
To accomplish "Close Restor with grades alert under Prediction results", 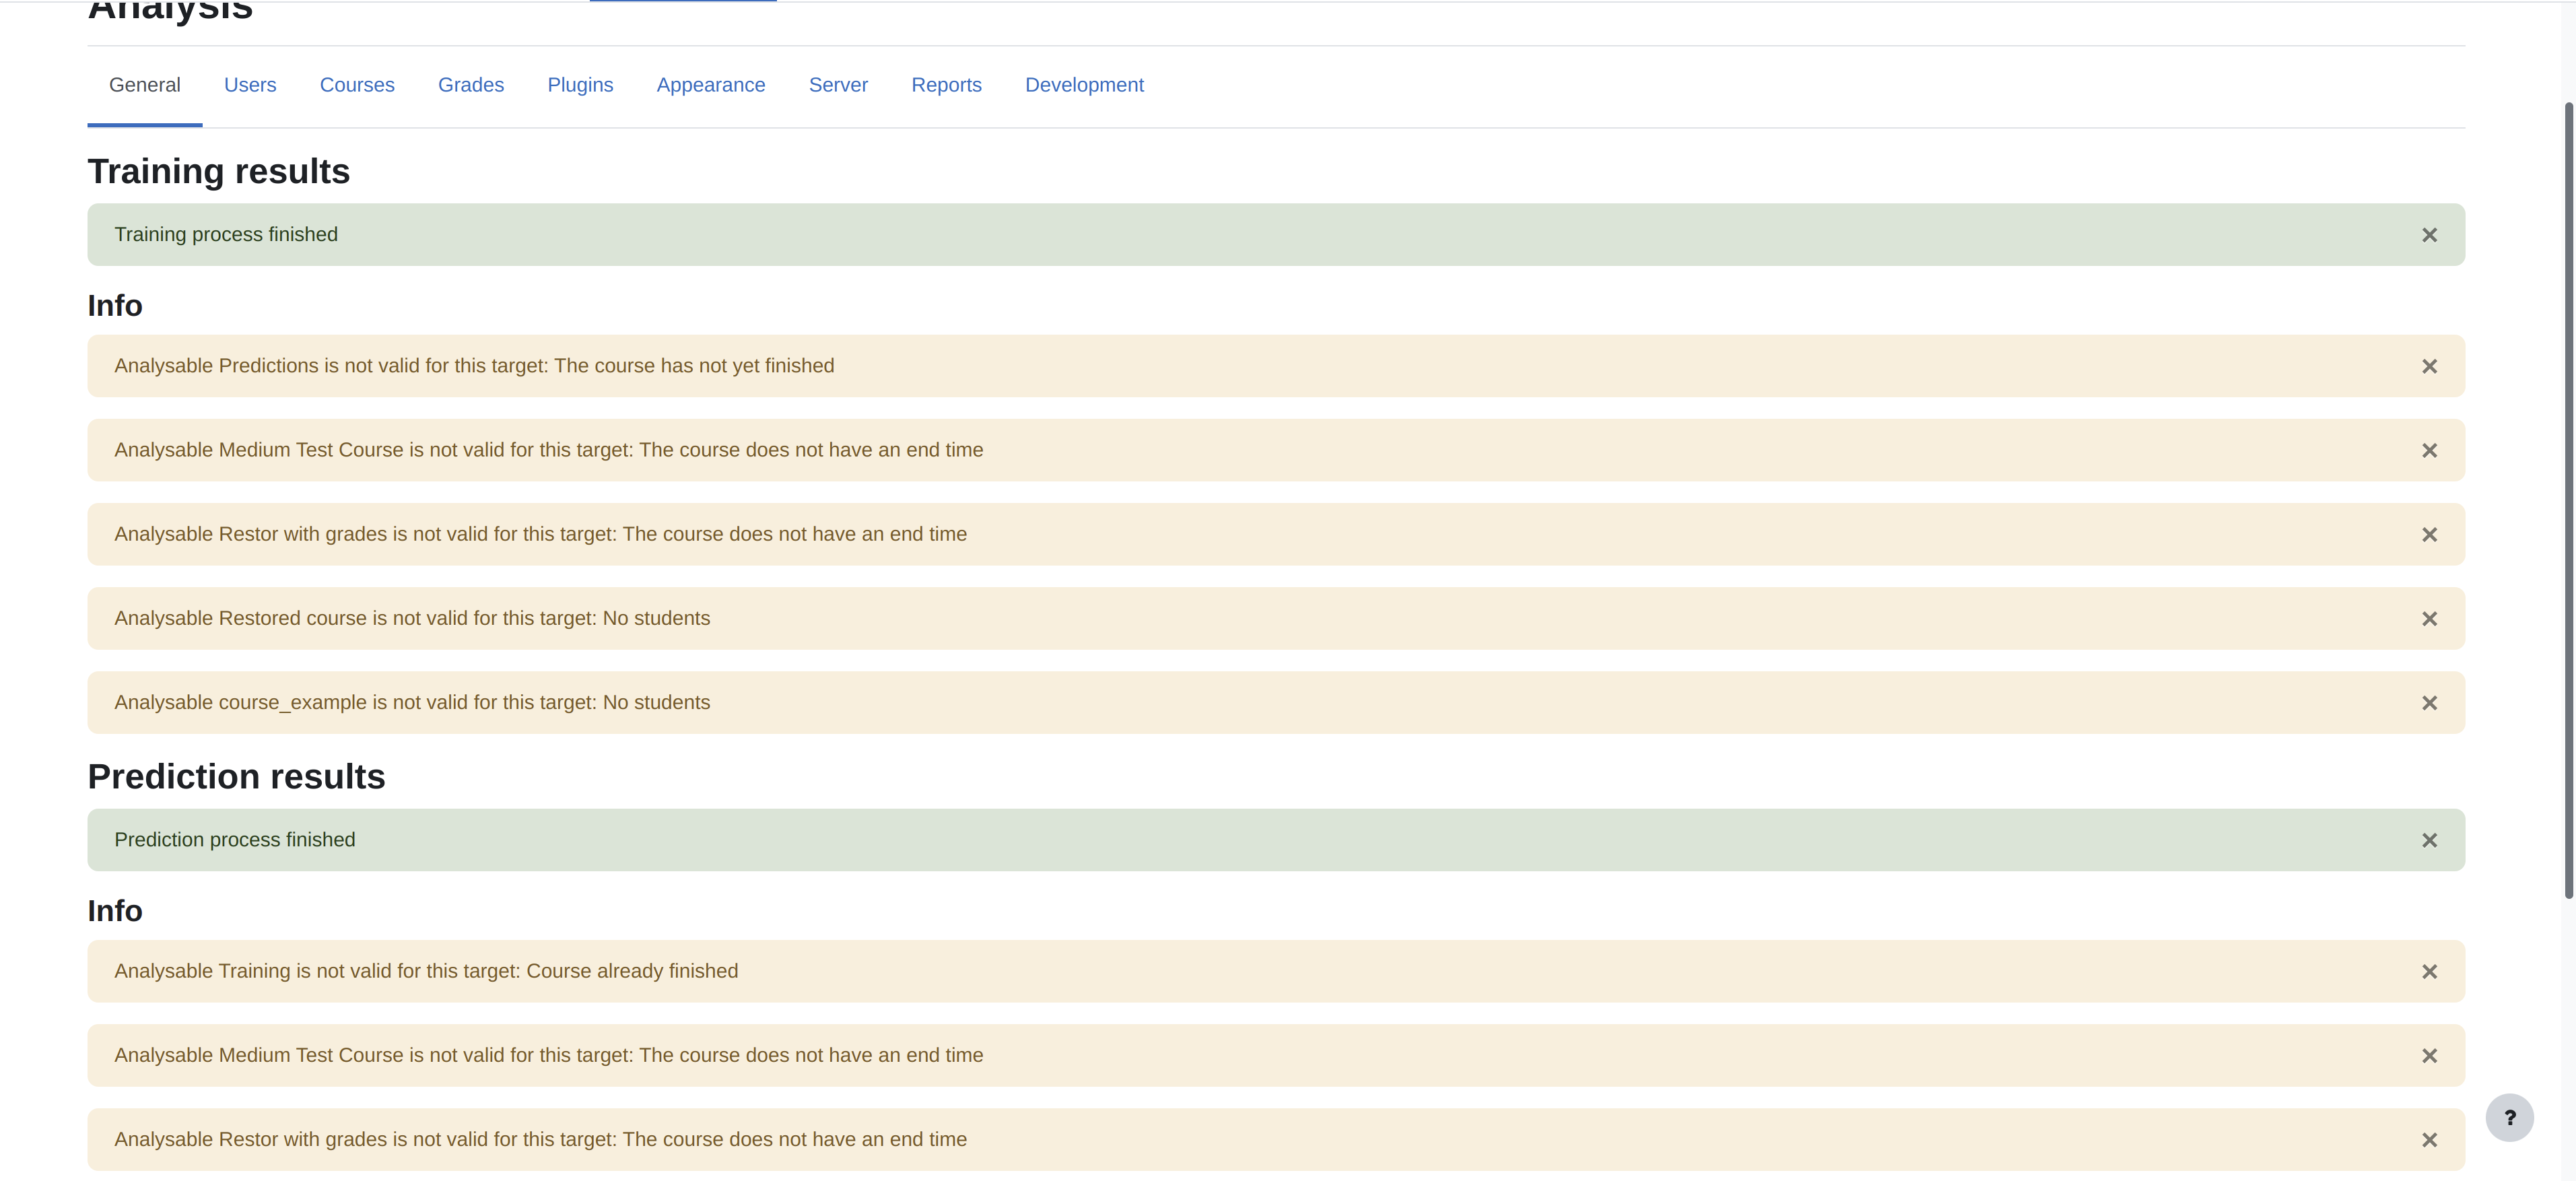I will point(2429,1140).
